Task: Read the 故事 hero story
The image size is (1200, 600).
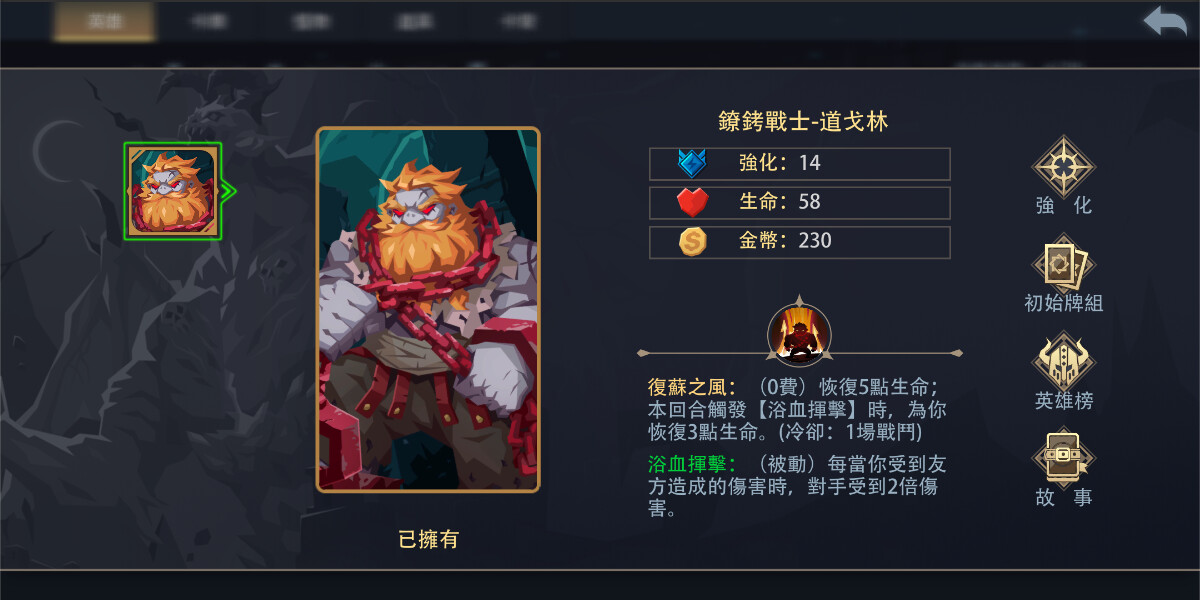Action: pyautogui.click(x=1064, y=459)
